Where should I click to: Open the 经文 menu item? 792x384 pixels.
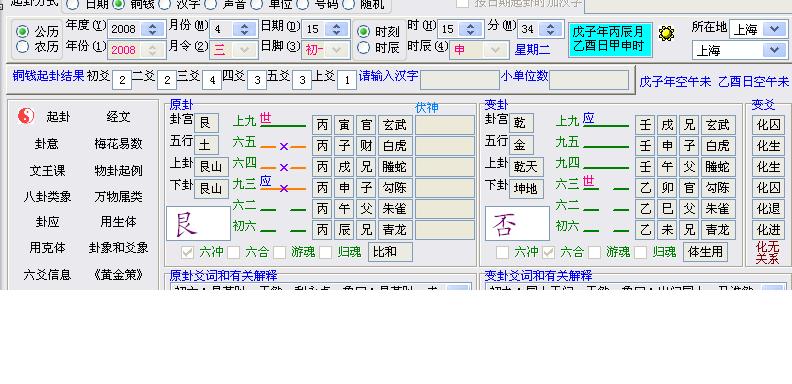click(x=119, y=117)
